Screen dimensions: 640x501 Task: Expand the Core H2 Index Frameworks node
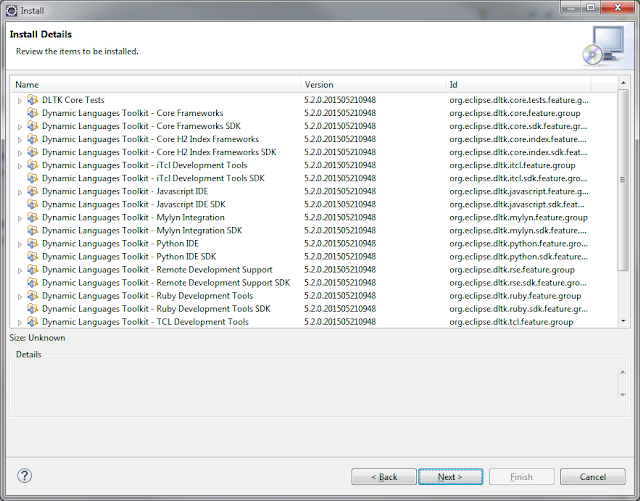[x=20, y=140]
